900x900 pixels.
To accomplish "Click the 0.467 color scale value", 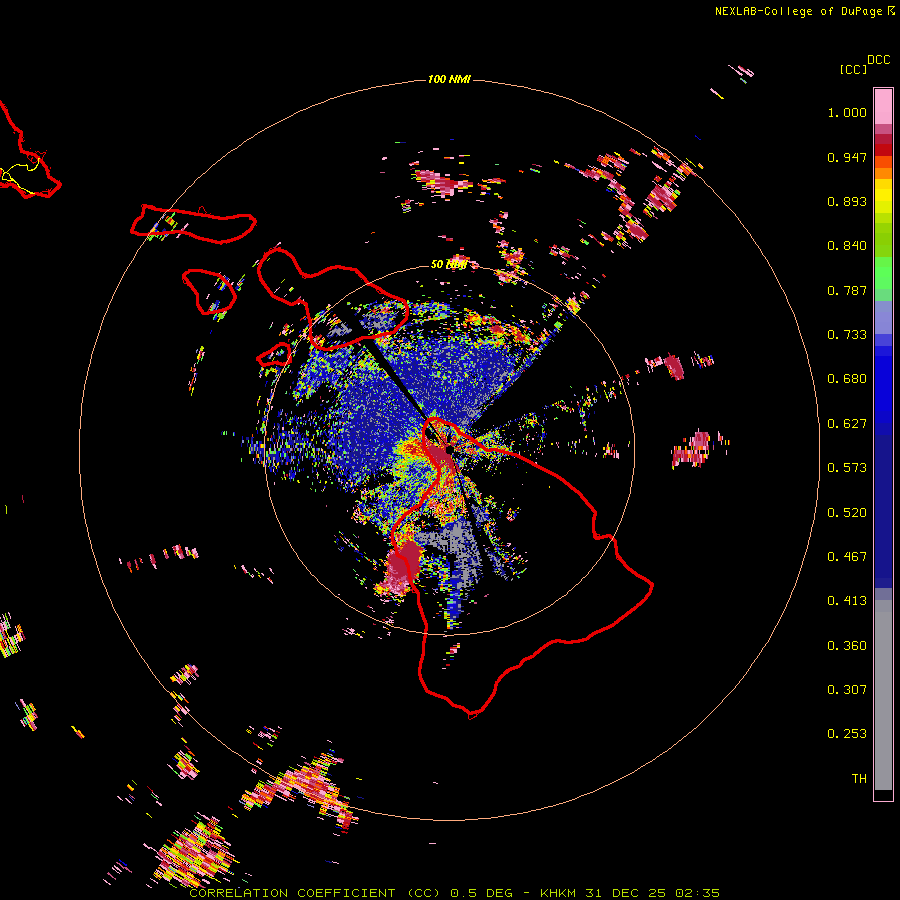I will (x=847, y=557).
